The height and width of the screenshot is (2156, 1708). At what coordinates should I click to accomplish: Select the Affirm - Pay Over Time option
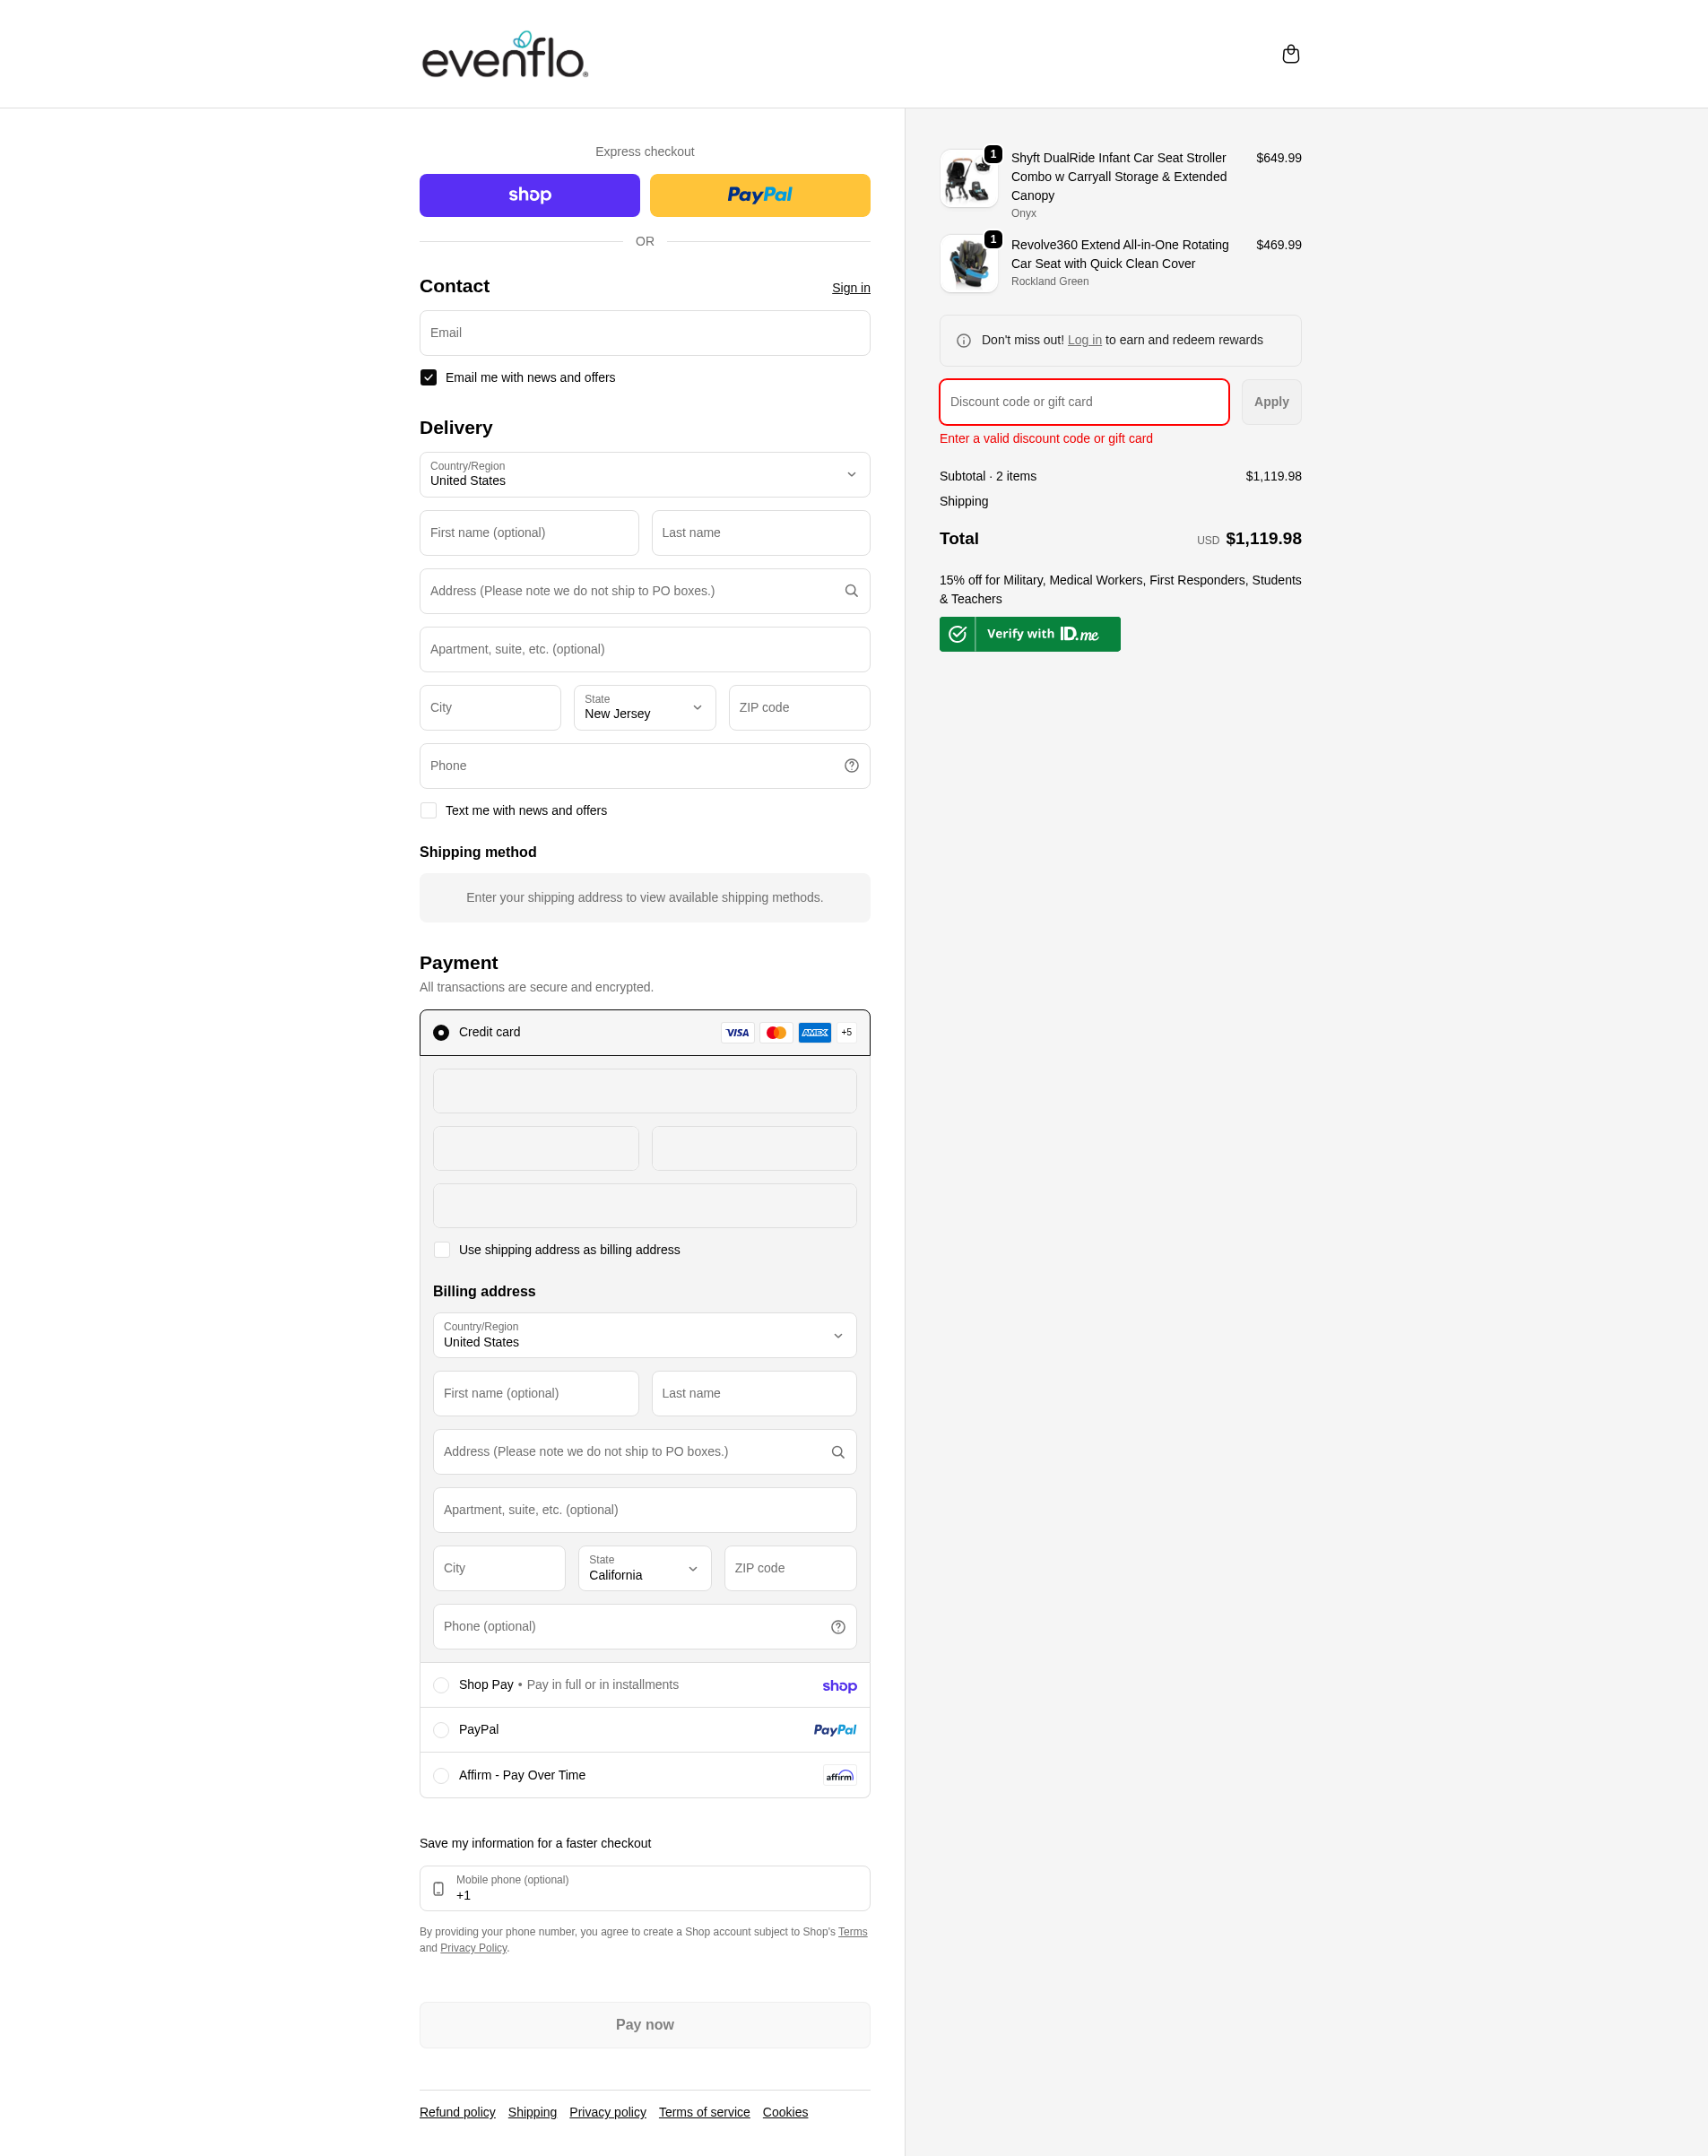(x=441, y=1775)
